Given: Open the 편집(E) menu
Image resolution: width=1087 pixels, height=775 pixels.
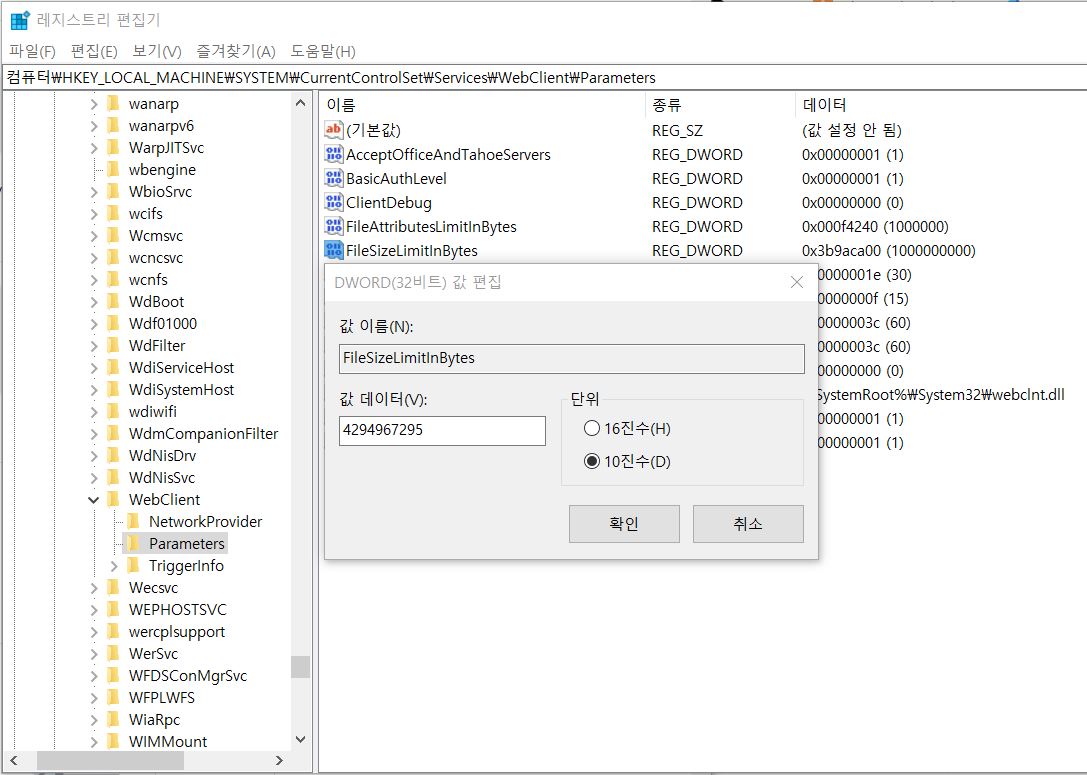Looking at the screenshot, I should click(94, 51).
